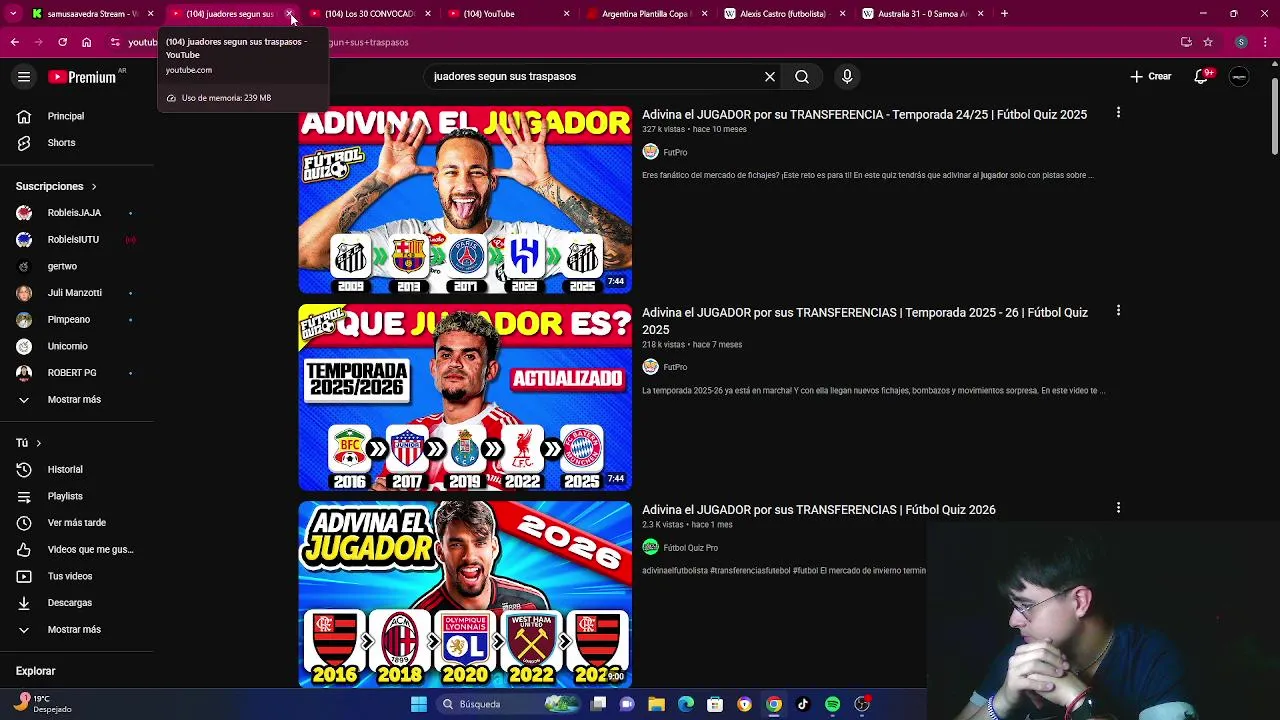Go back with the browser back arrow
This screenshot has width=1280, height=720.
(x=14, y=42)
